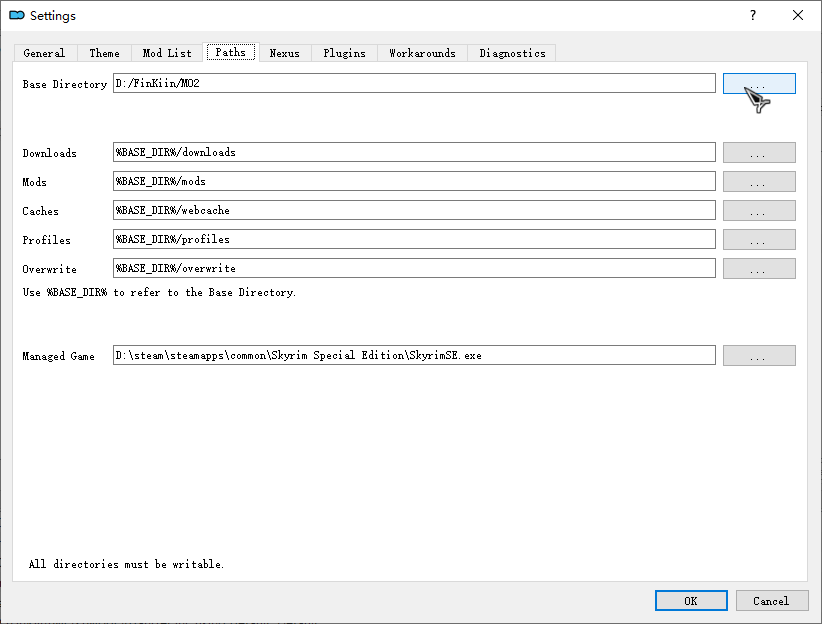
Task: Click the 'Downloads' label
Action: 49,153
